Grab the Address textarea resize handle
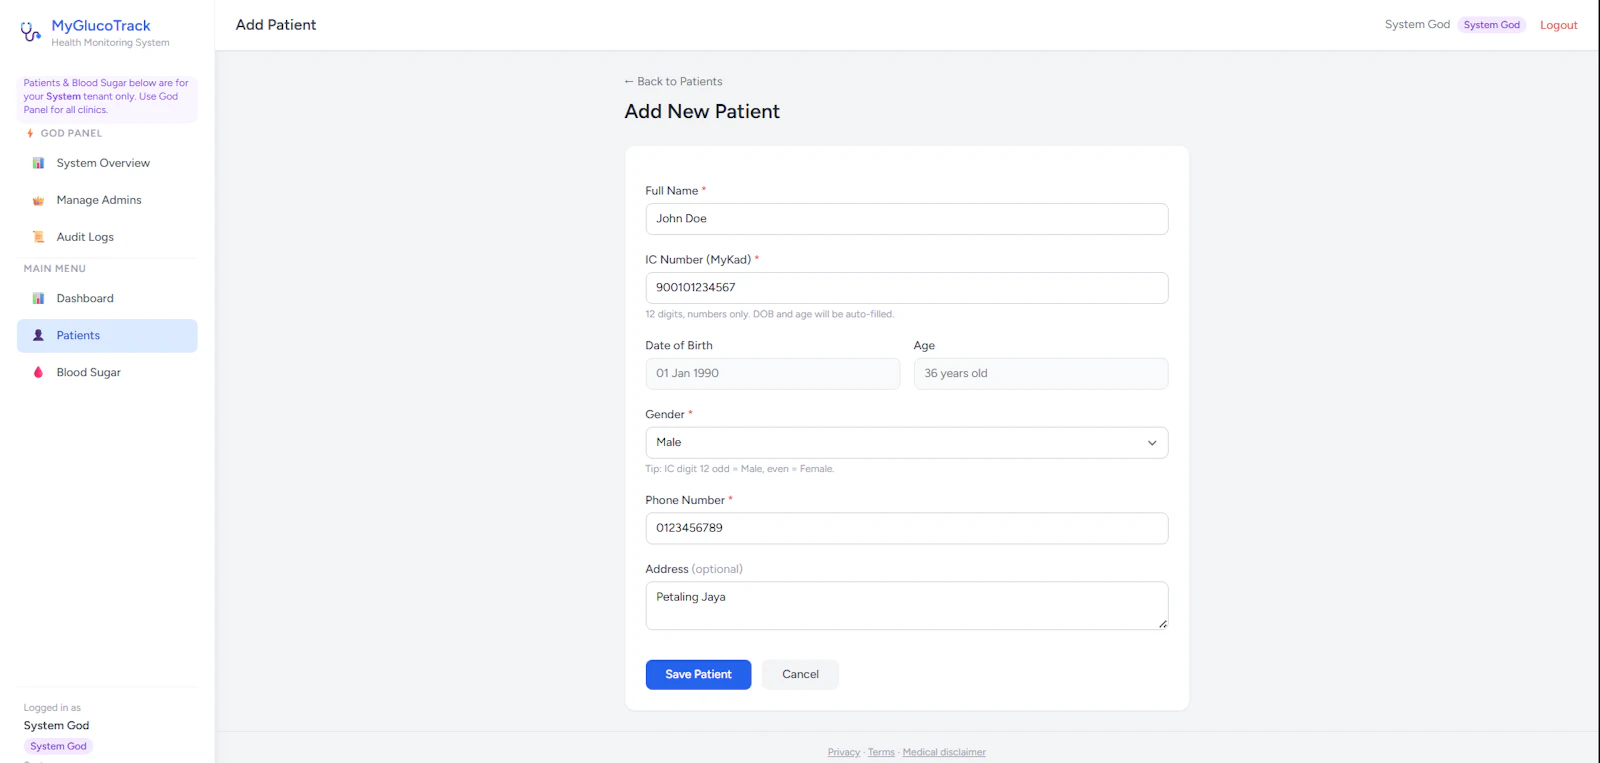The width and height of the screenshot is (1600, 763). tap(1162, 624)
